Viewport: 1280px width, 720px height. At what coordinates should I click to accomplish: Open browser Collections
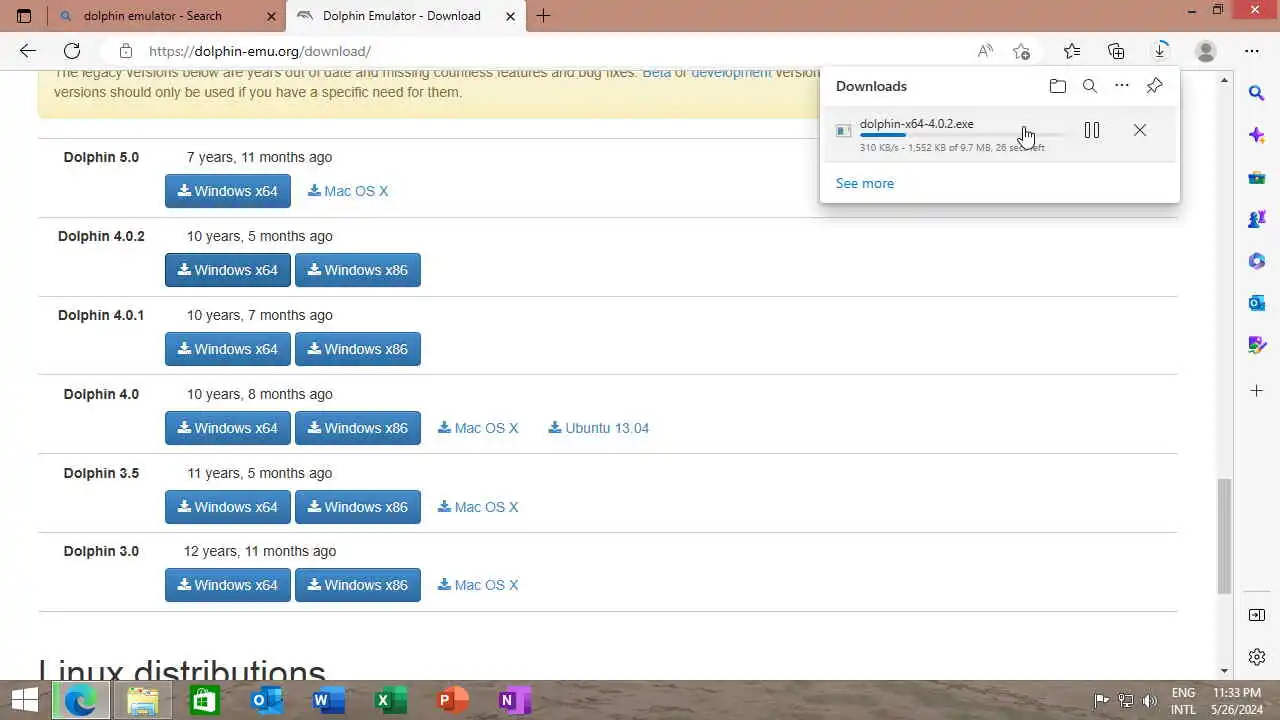[x=1116, y=51]
